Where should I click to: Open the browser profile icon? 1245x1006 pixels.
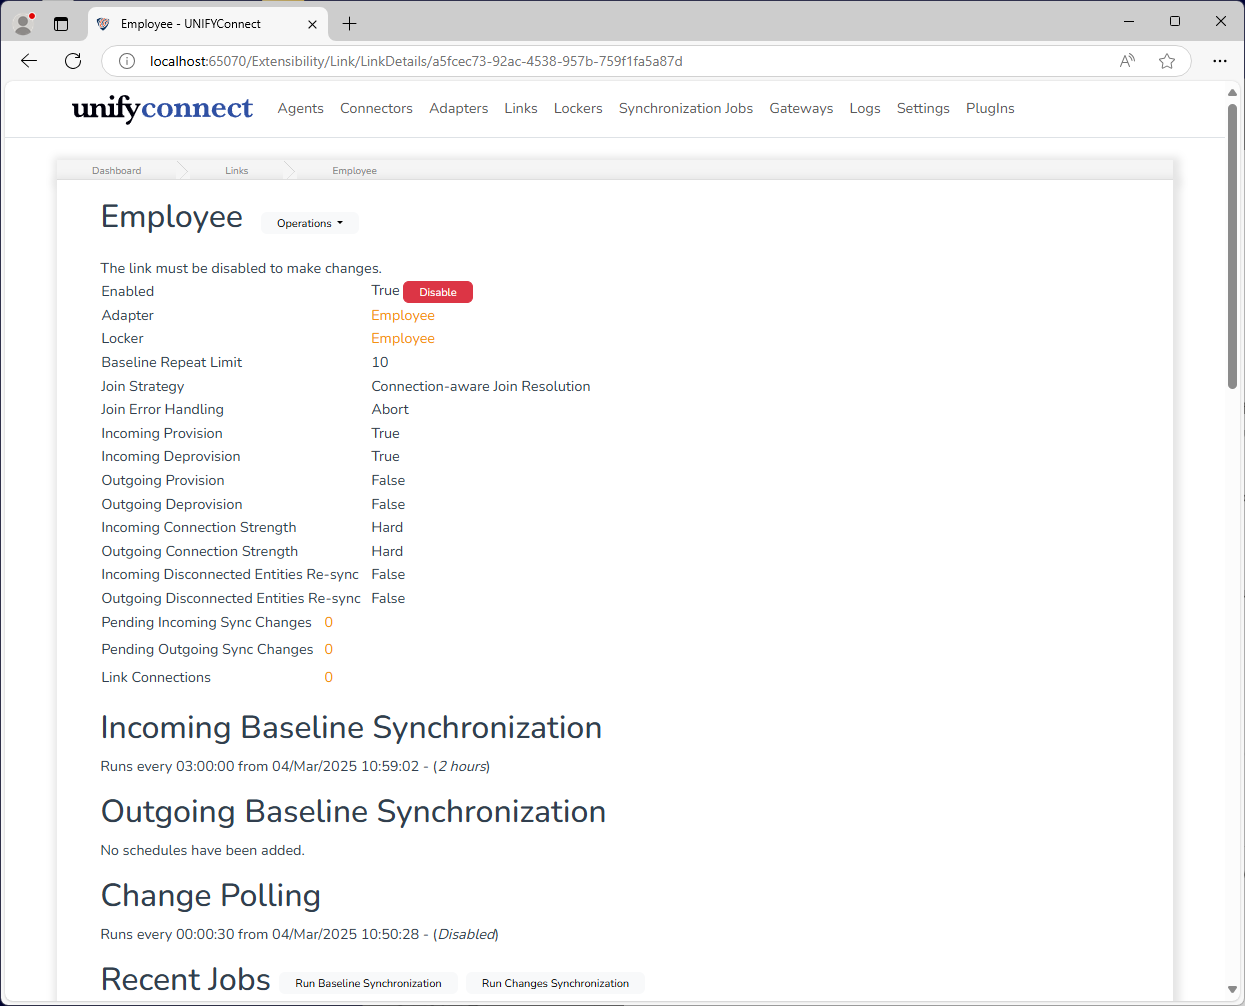(24, 23)
